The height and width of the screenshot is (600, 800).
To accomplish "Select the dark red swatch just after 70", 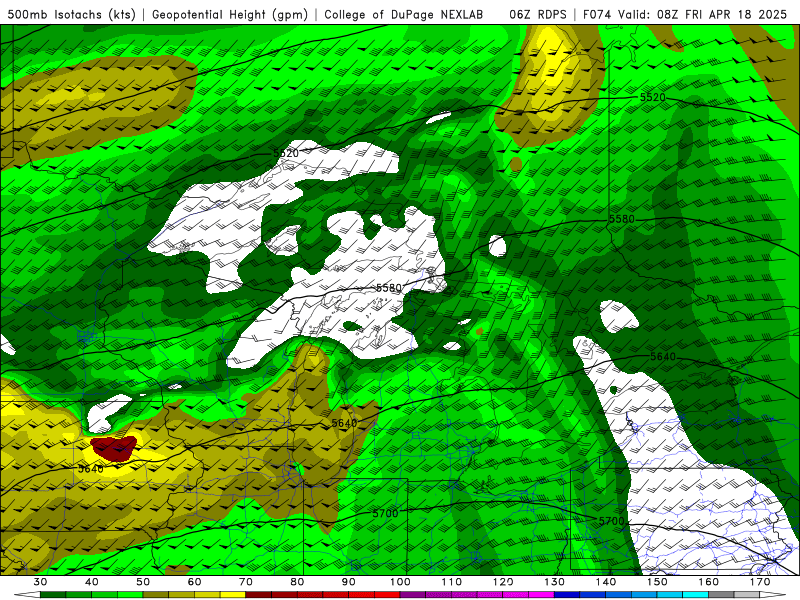I will pyautogui.click(x=259, y=595).
